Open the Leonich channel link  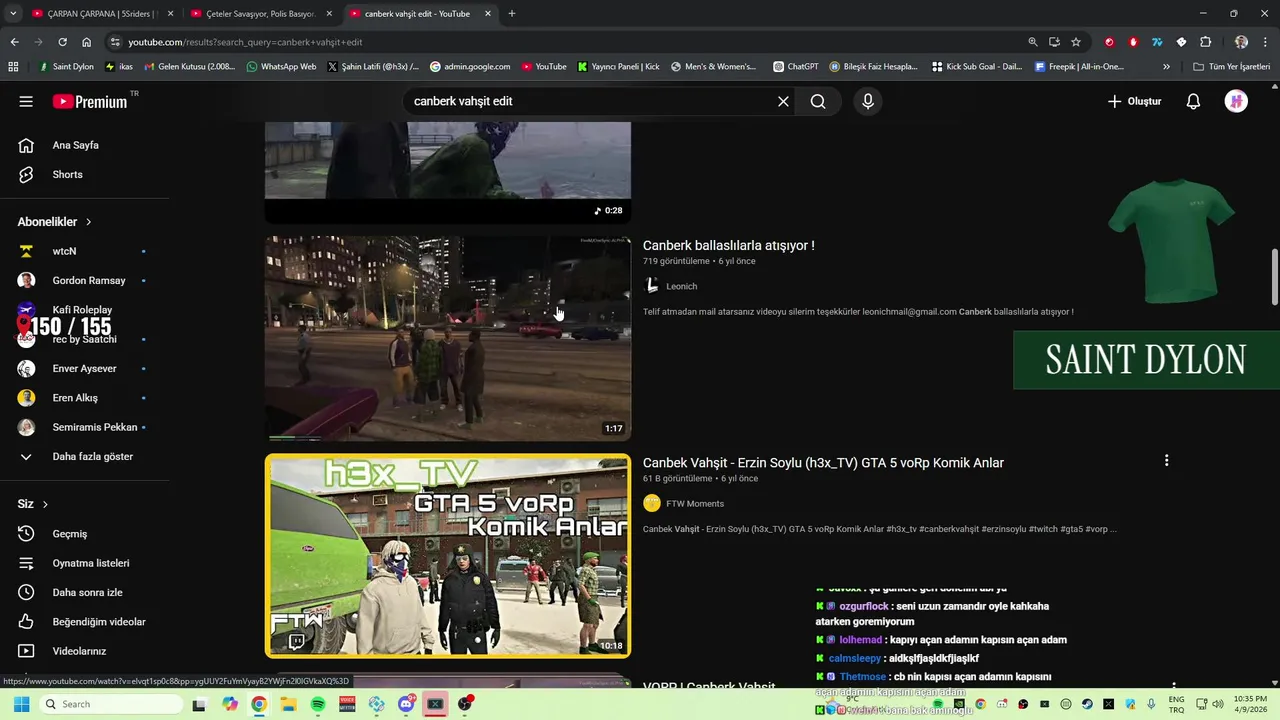pyautogui.click(x=681, y=286)
